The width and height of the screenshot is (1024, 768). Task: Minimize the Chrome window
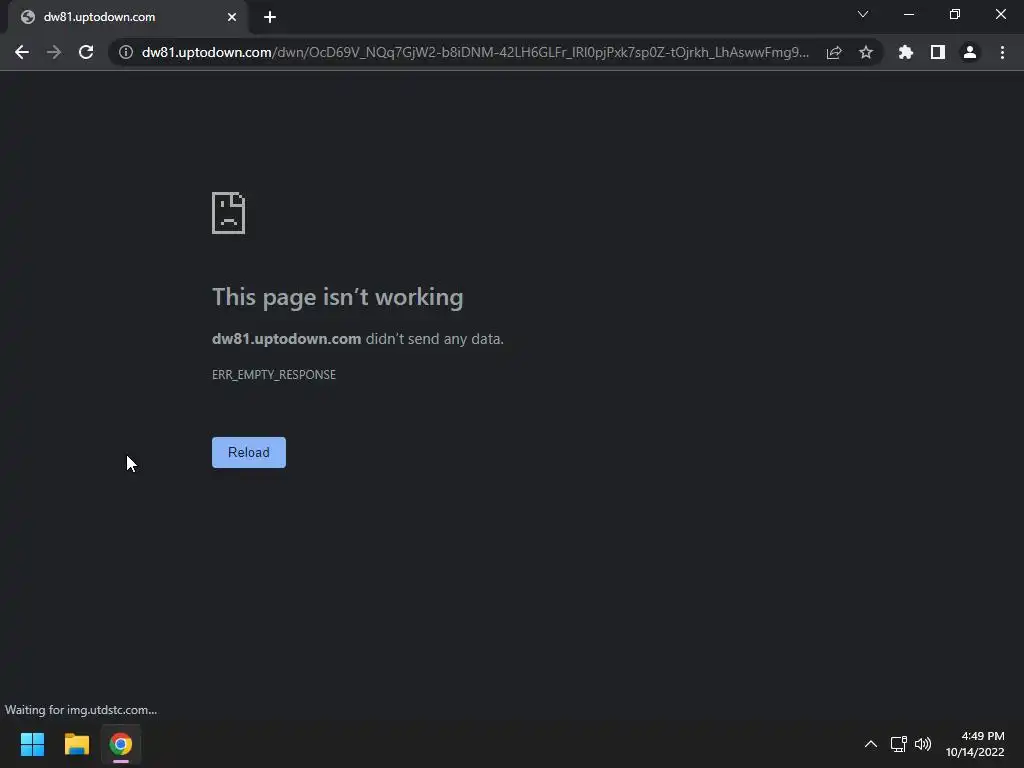click(x=909, y=14)
